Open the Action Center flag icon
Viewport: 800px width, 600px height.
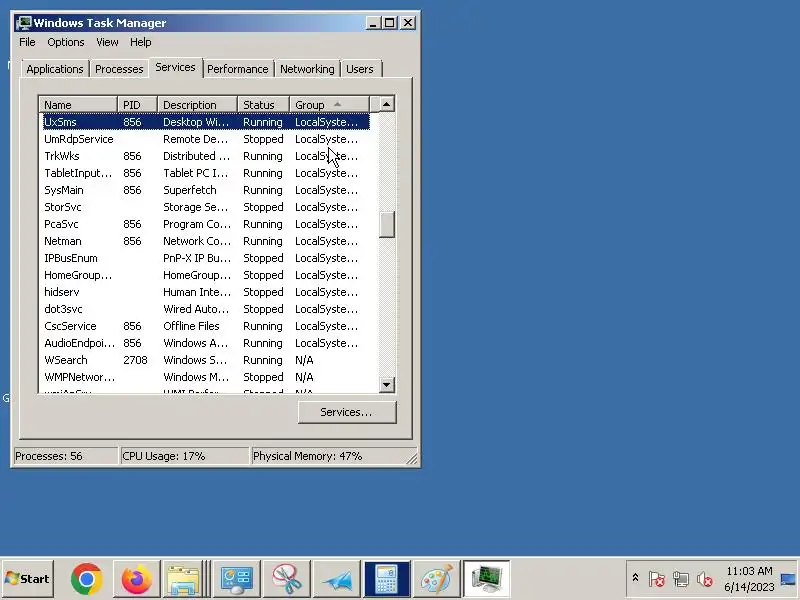click(656, 579)
